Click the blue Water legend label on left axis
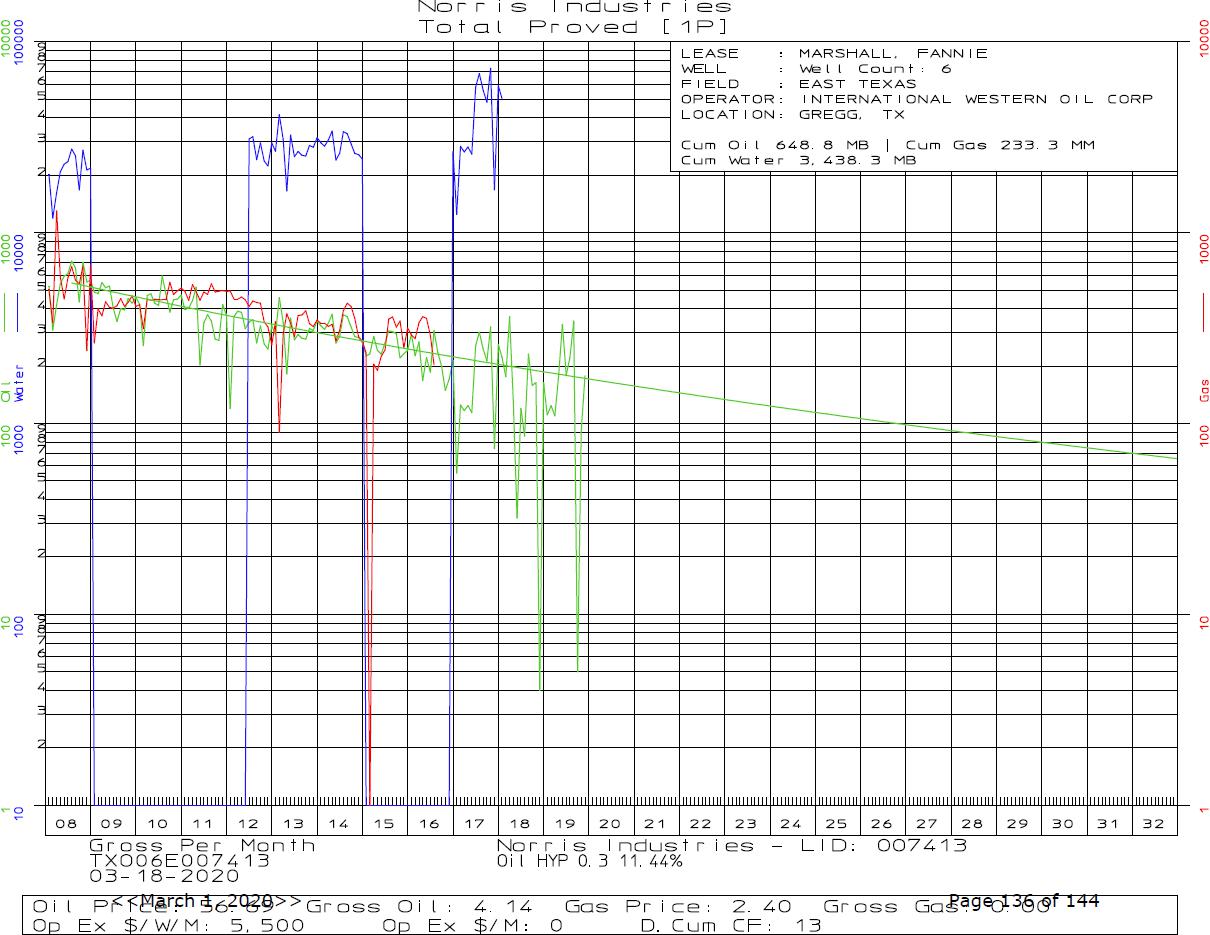Image resolution: width=1210 pixels, height=935 pixels. click(19, 385)
